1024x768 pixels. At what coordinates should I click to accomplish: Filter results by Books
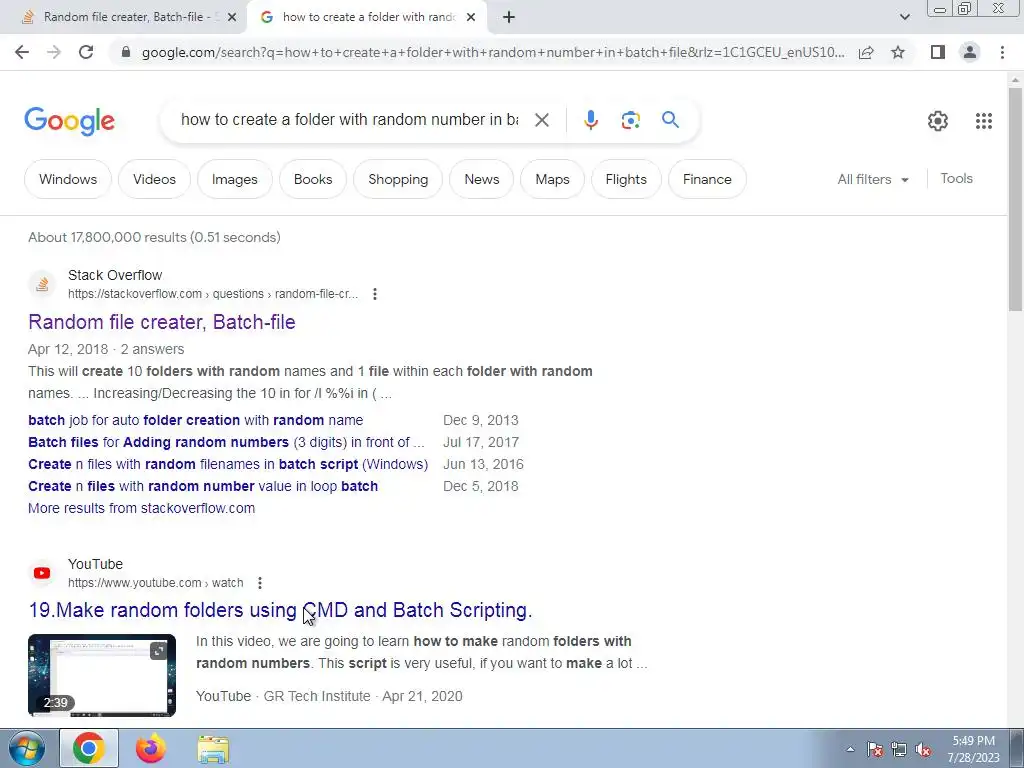[313, 179]
